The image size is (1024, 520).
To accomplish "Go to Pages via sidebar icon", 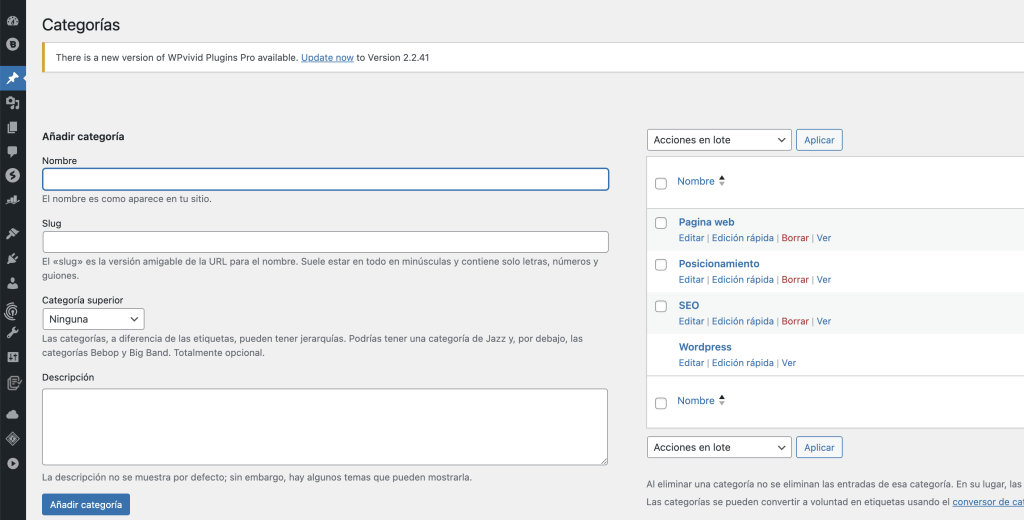I will tap(12, 127).
